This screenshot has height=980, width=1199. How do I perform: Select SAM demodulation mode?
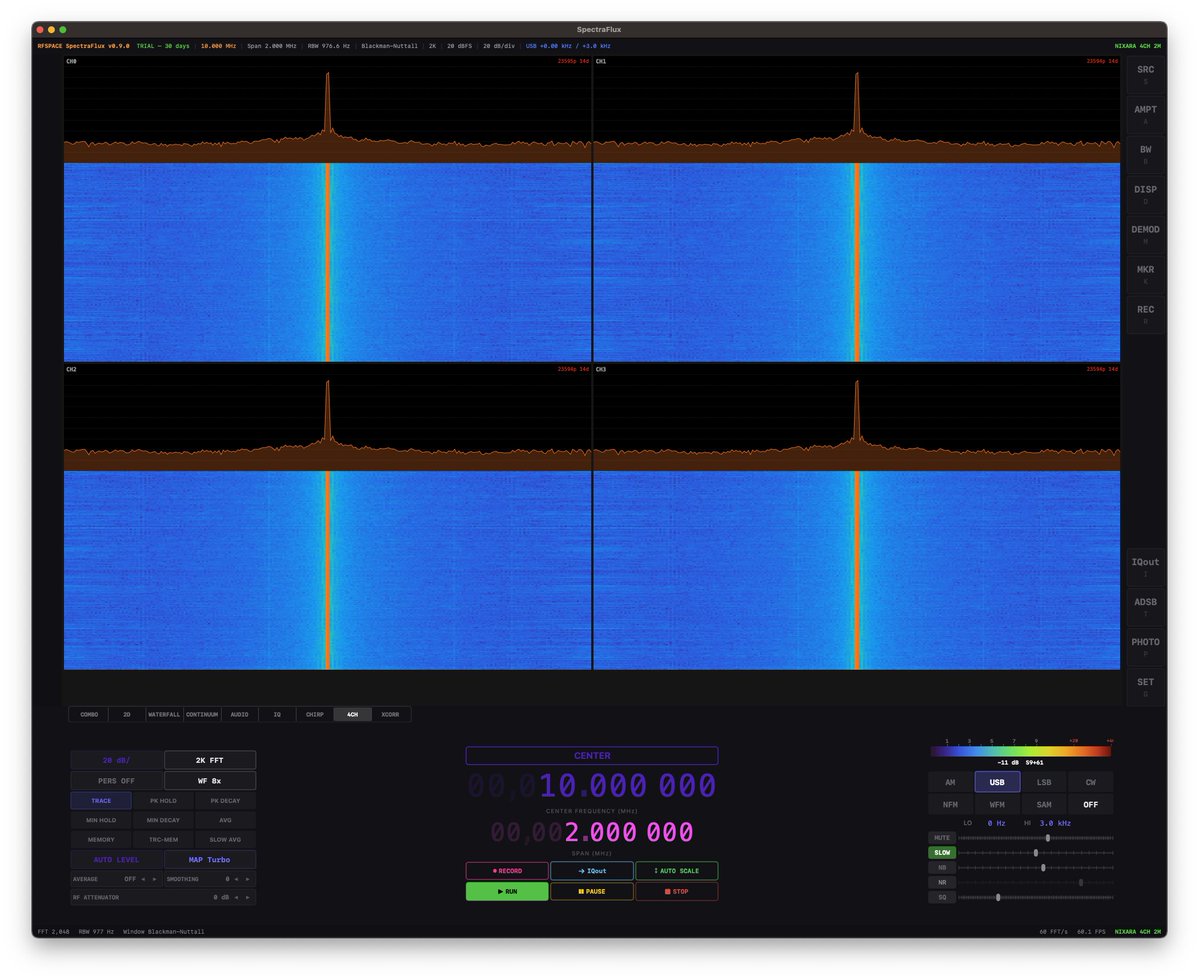(x=1044, y=804)
